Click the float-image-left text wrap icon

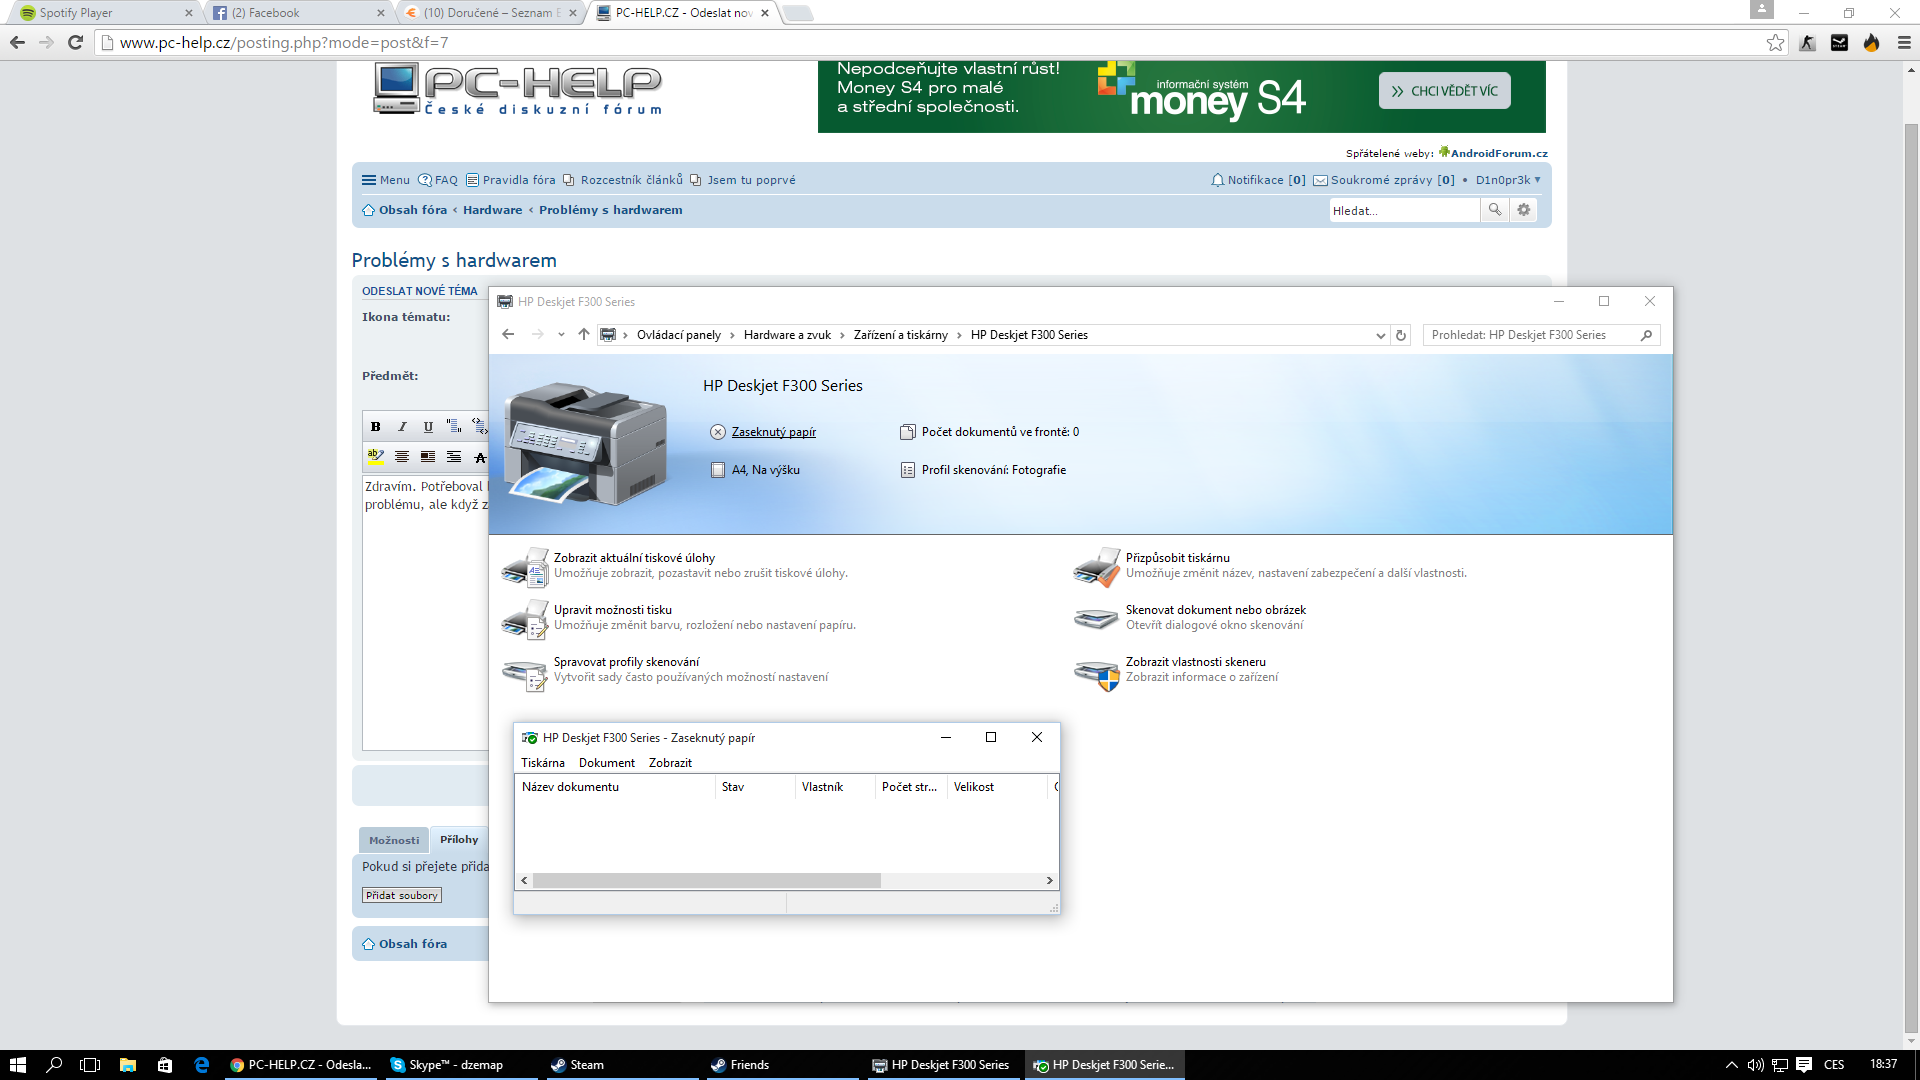click(428, 457)
